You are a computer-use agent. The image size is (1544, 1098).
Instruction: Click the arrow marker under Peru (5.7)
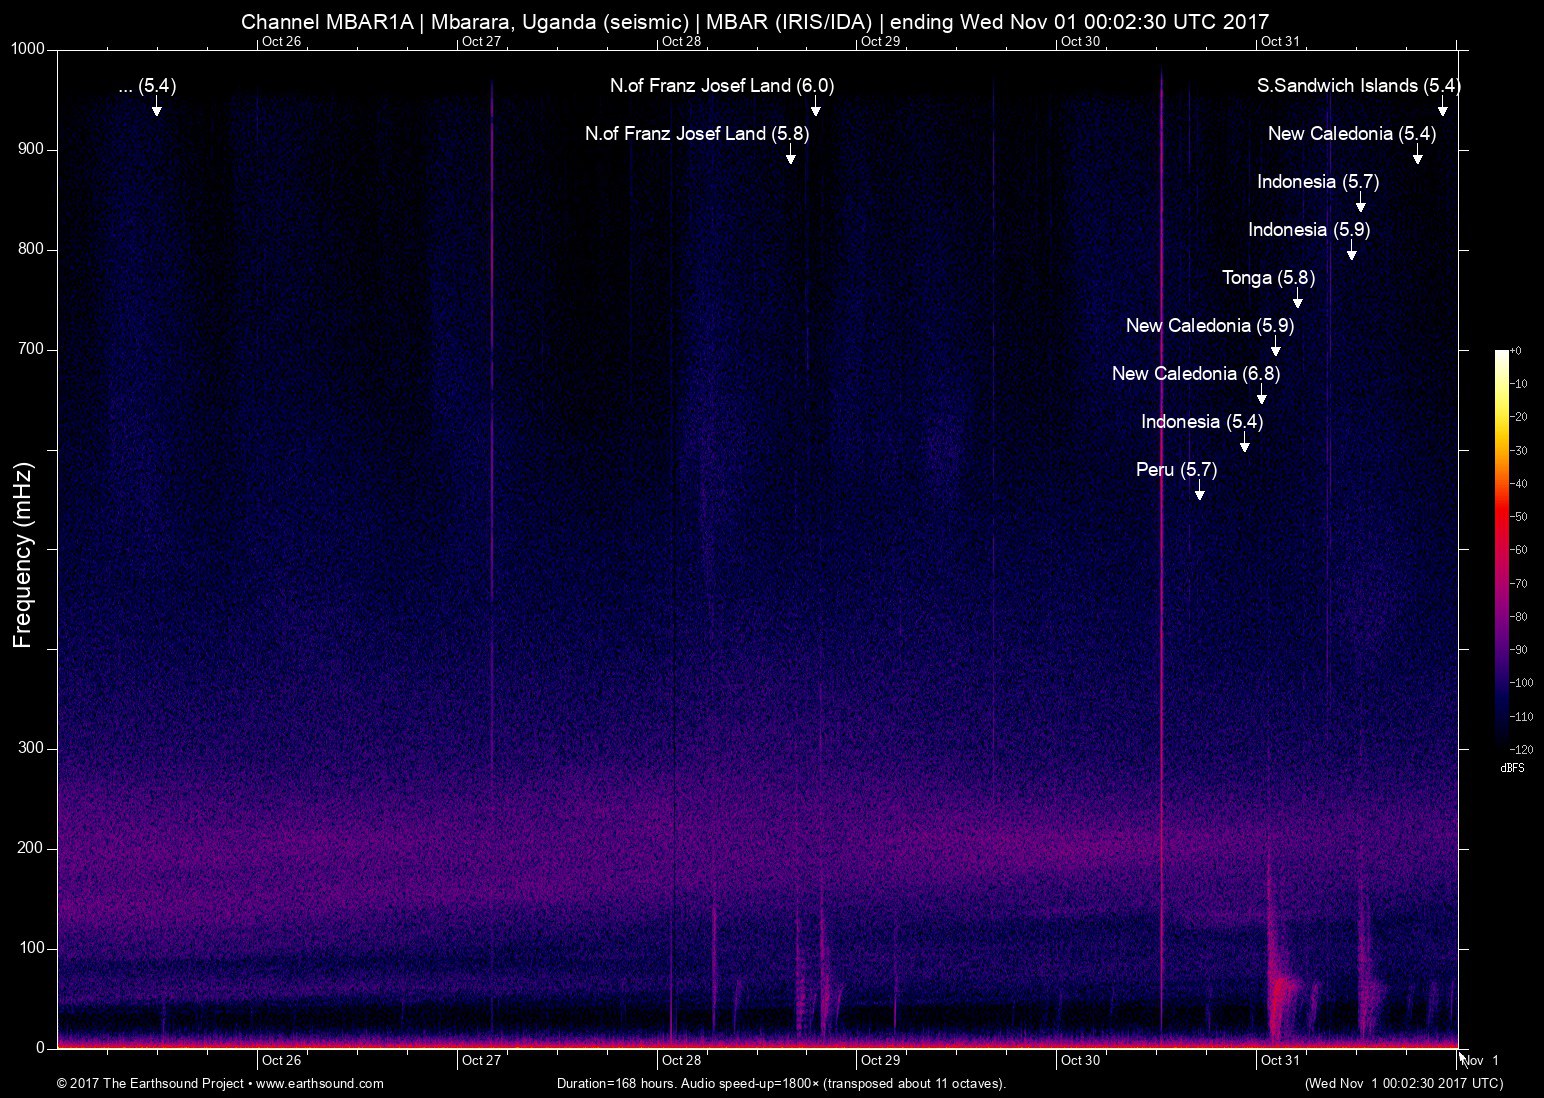[1199, 490]
